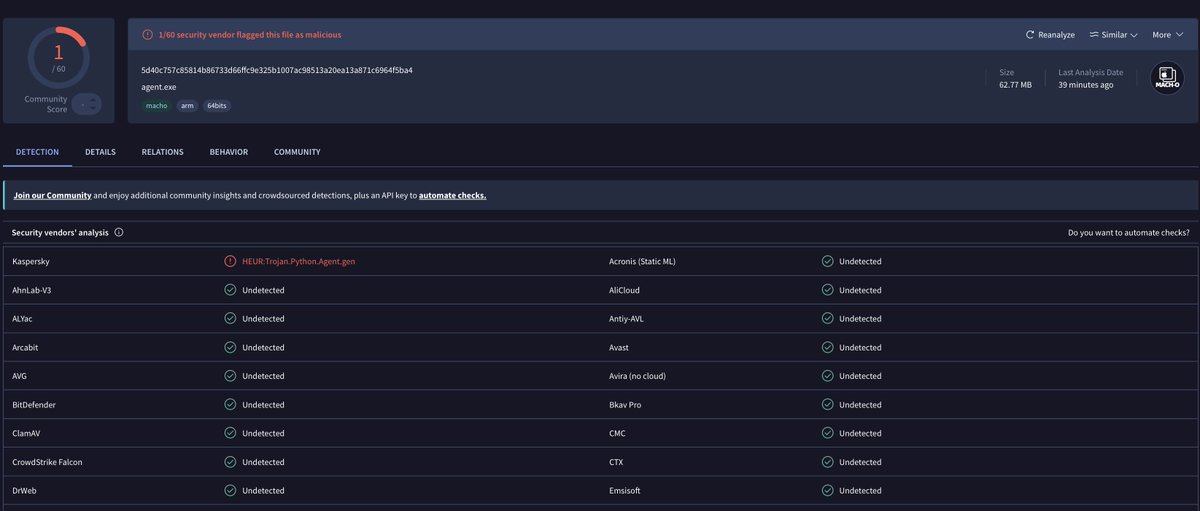Click the Antiy-AVL vendor name
Image resolution: width=1200 pixels, height=511 pixels.
pyautogui.click(x=627, y=319)
